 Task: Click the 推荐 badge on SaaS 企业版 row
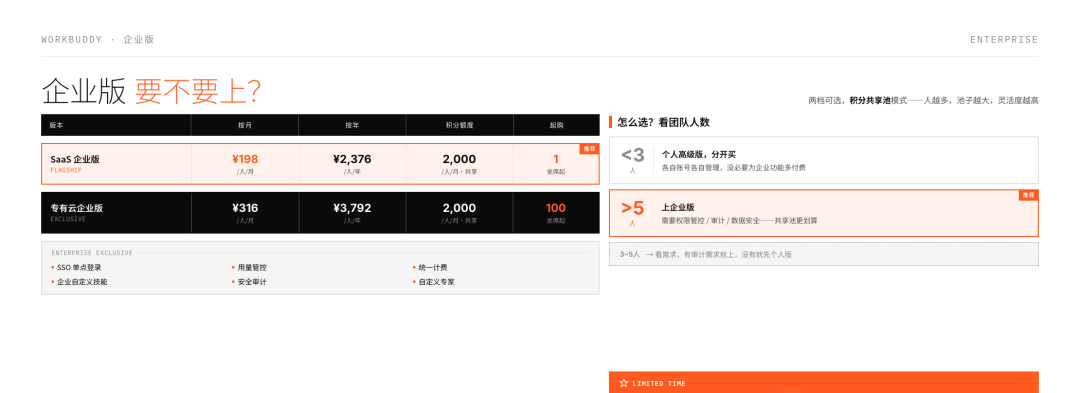(590, 148)
